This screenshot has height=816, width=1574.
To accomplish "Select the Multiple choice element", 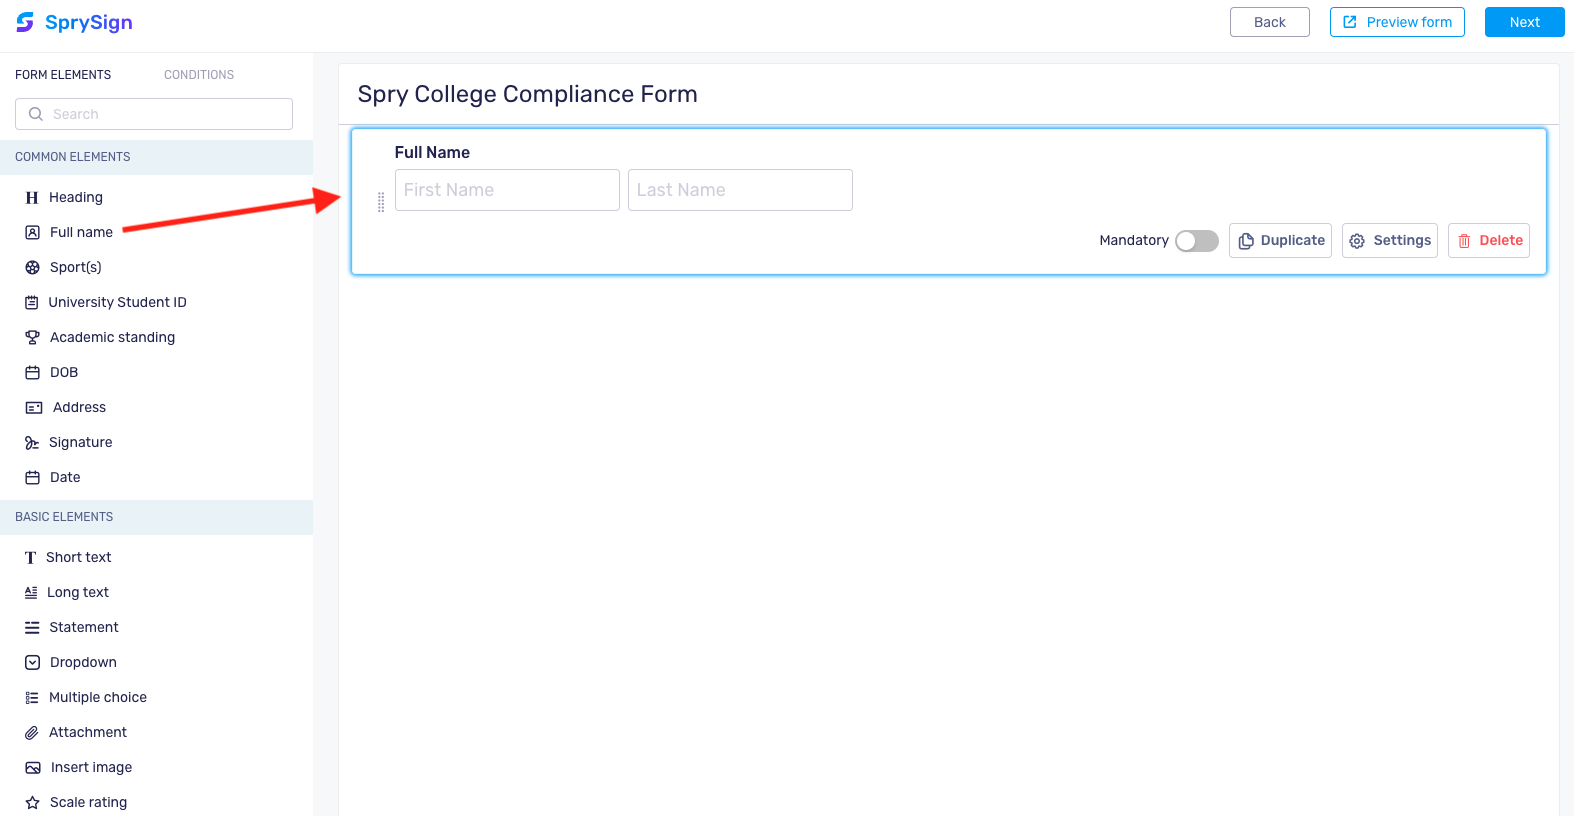I will 97,697.
